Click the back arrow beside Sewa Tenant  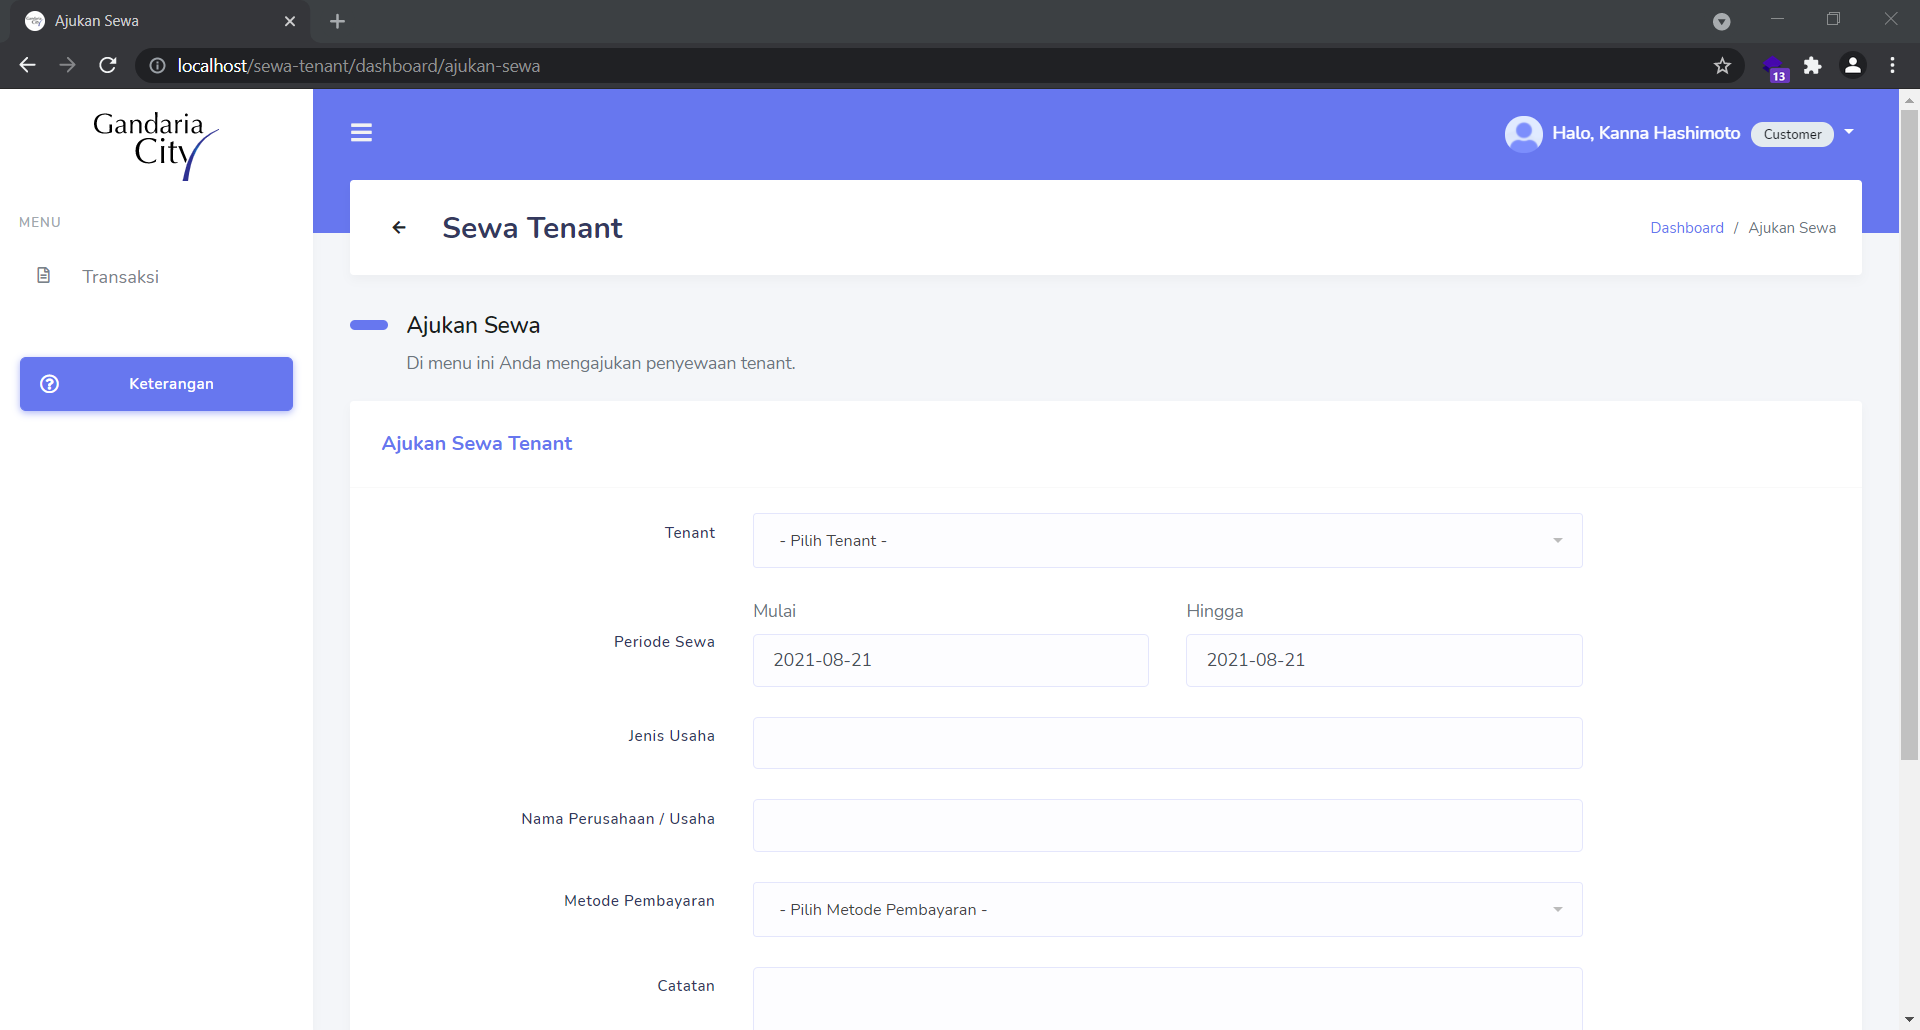coord(399,228)
